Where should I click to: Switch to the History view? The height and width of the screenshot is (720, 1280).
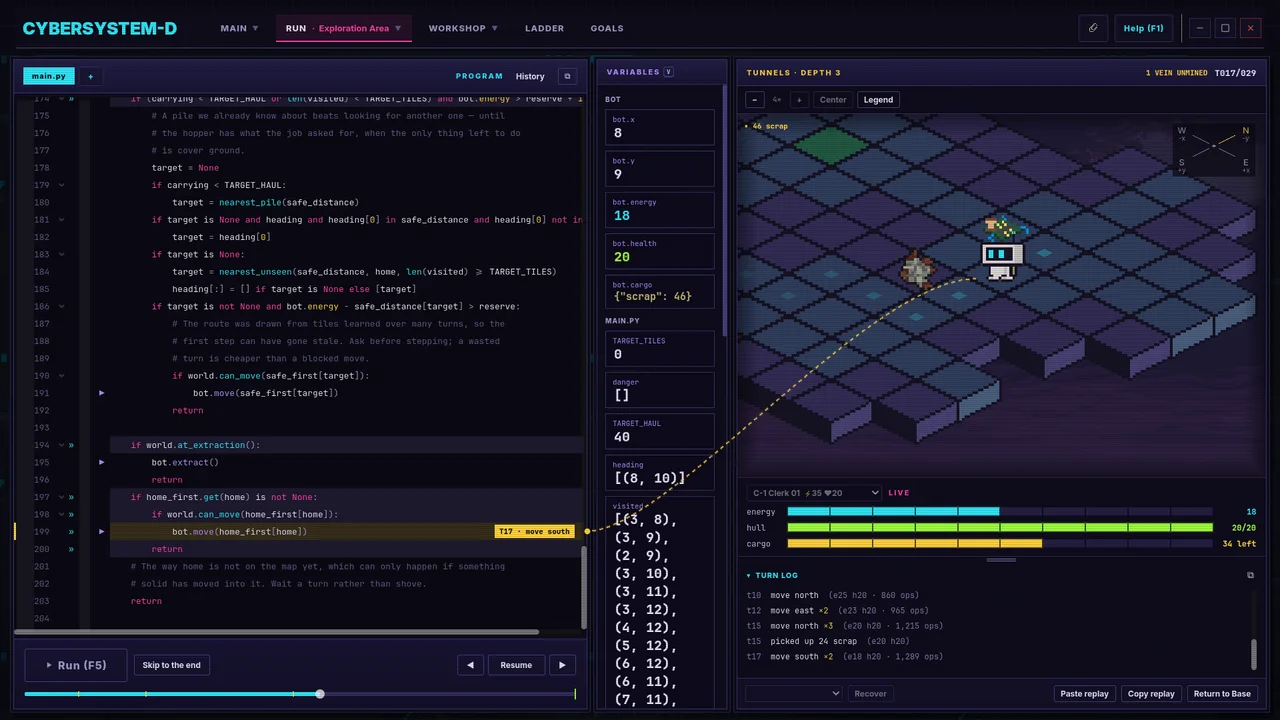coord(530,76)
